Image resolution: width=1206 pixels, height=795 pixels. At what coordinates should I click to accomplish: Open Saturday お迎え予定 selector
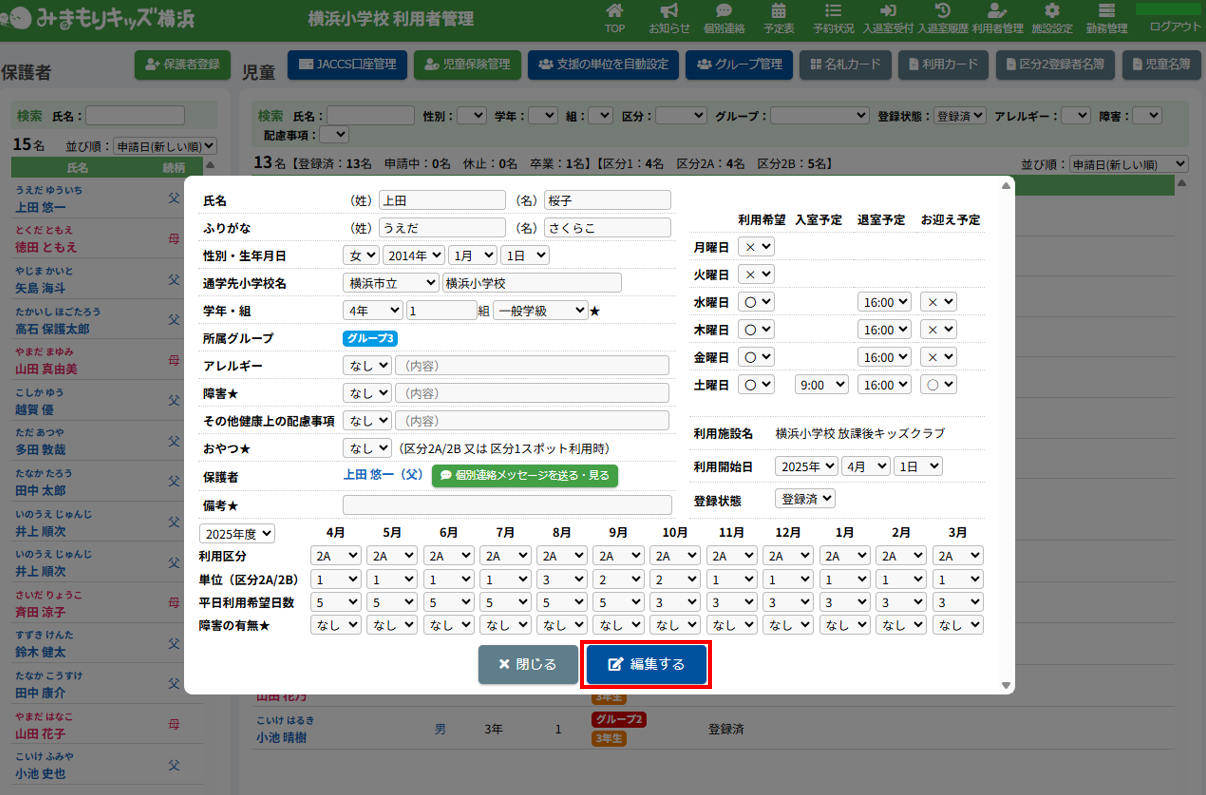(938, 384)
